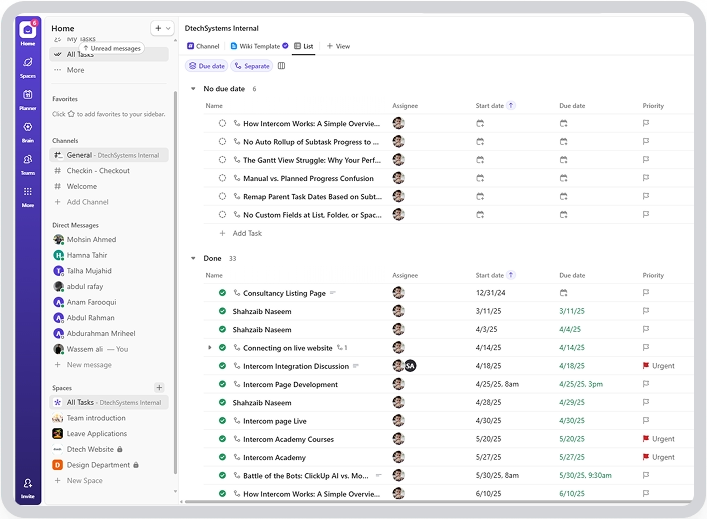
Task: Open Spaces in the left rail
Action: click(28, 67)
